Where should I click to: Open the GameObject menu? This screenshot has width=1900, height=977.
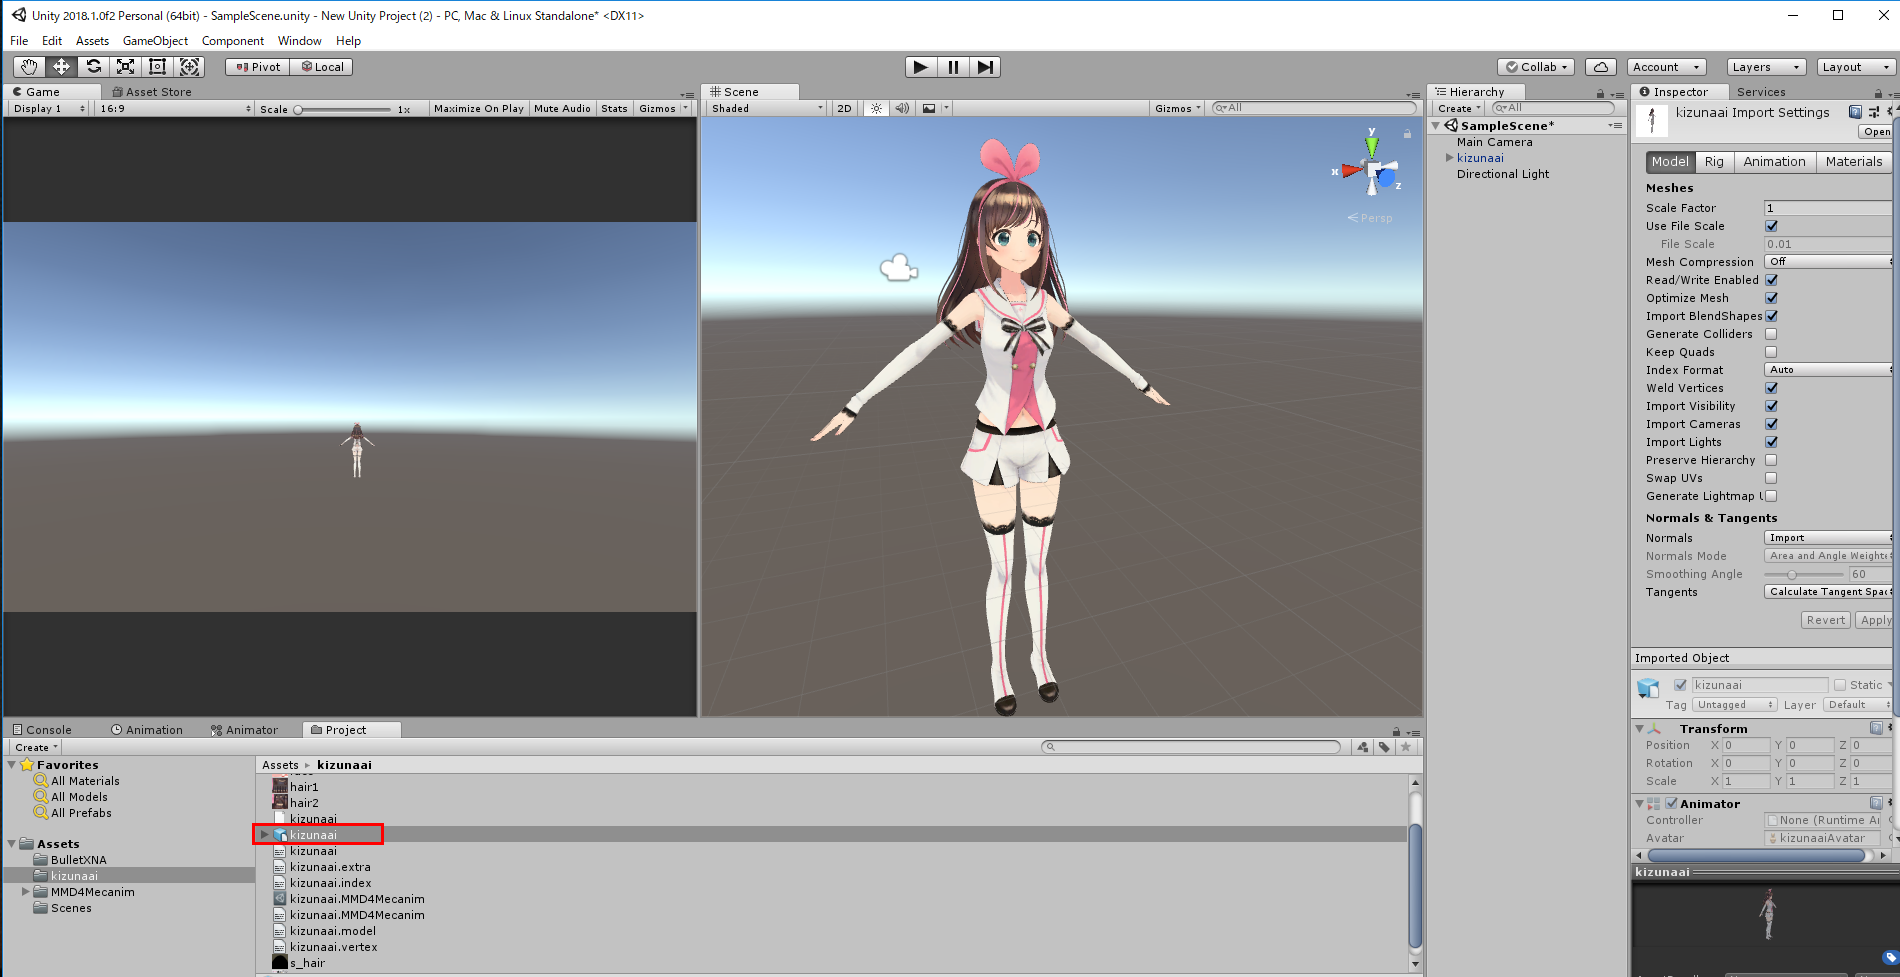click(x=155, y=41)
